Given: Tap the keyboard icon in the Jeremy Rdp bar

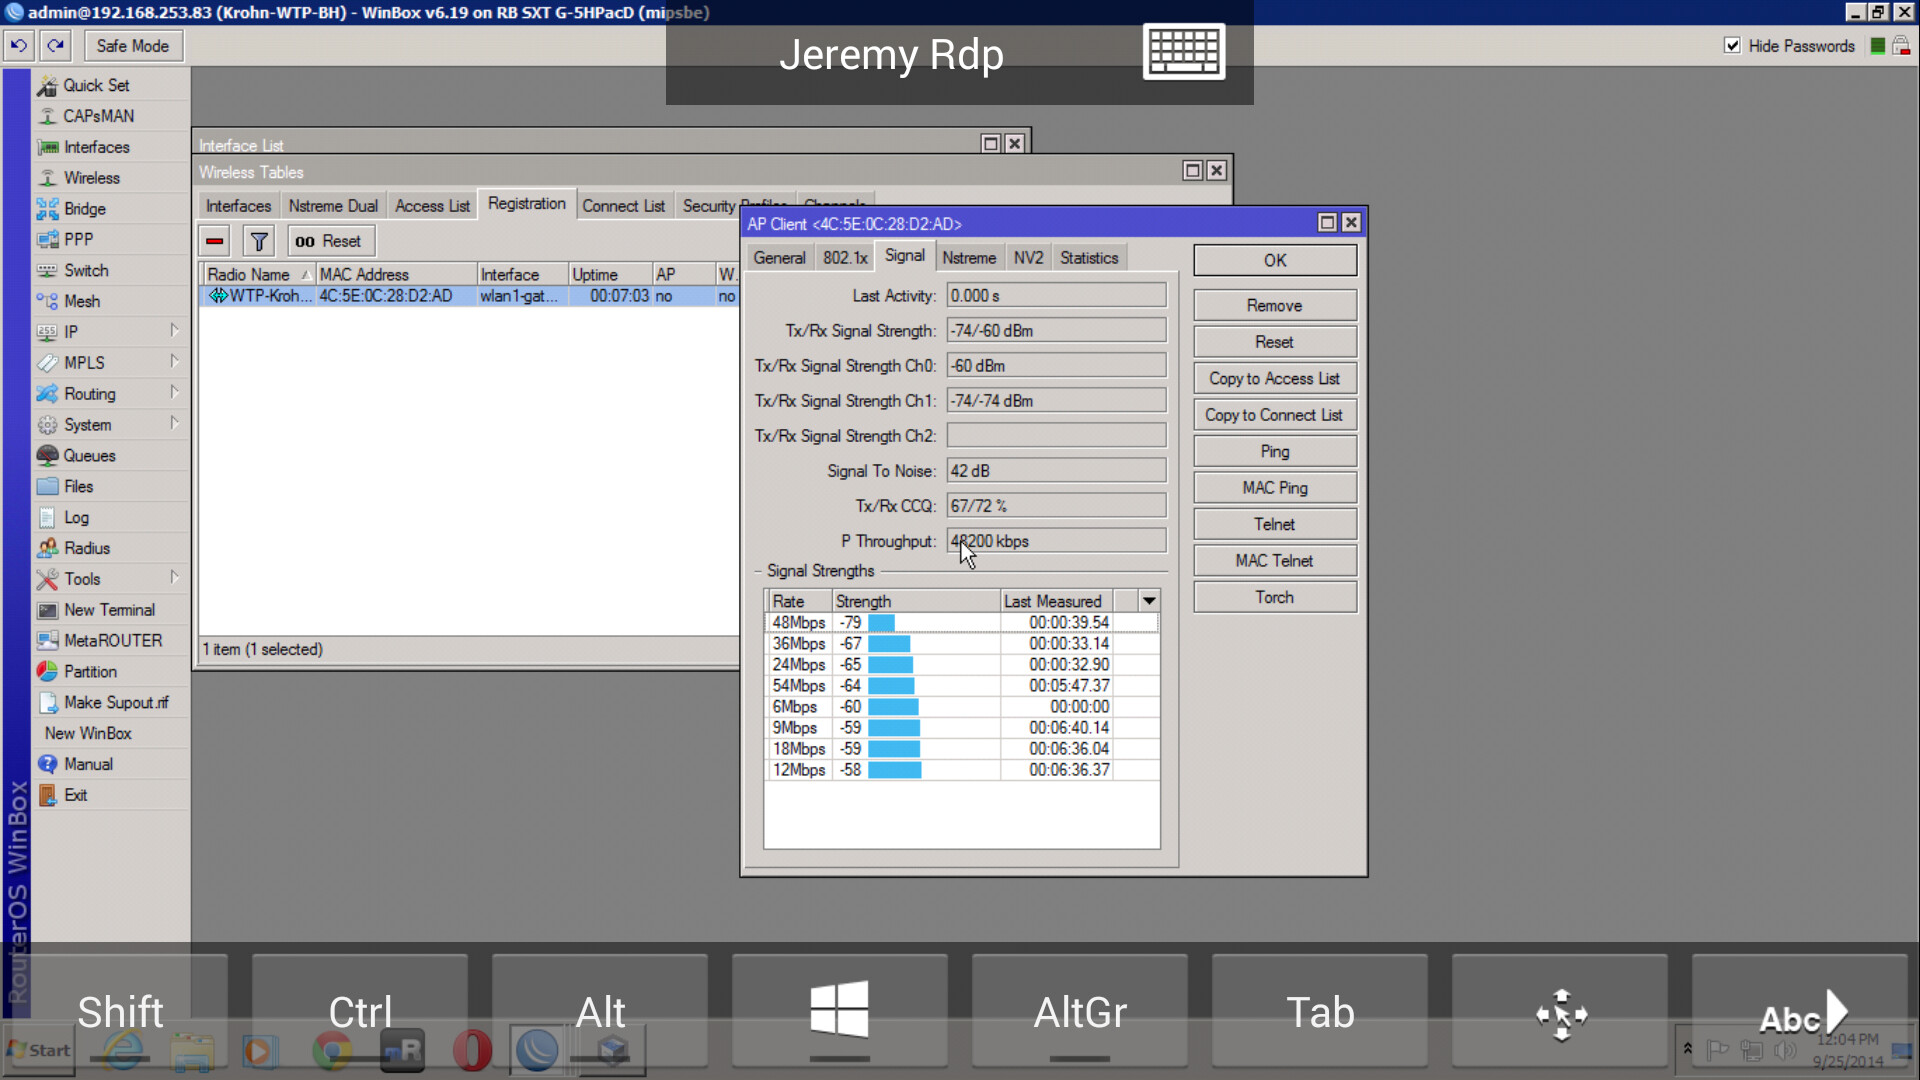Looking at the screenshot, I should click(x=1184, y=52).
